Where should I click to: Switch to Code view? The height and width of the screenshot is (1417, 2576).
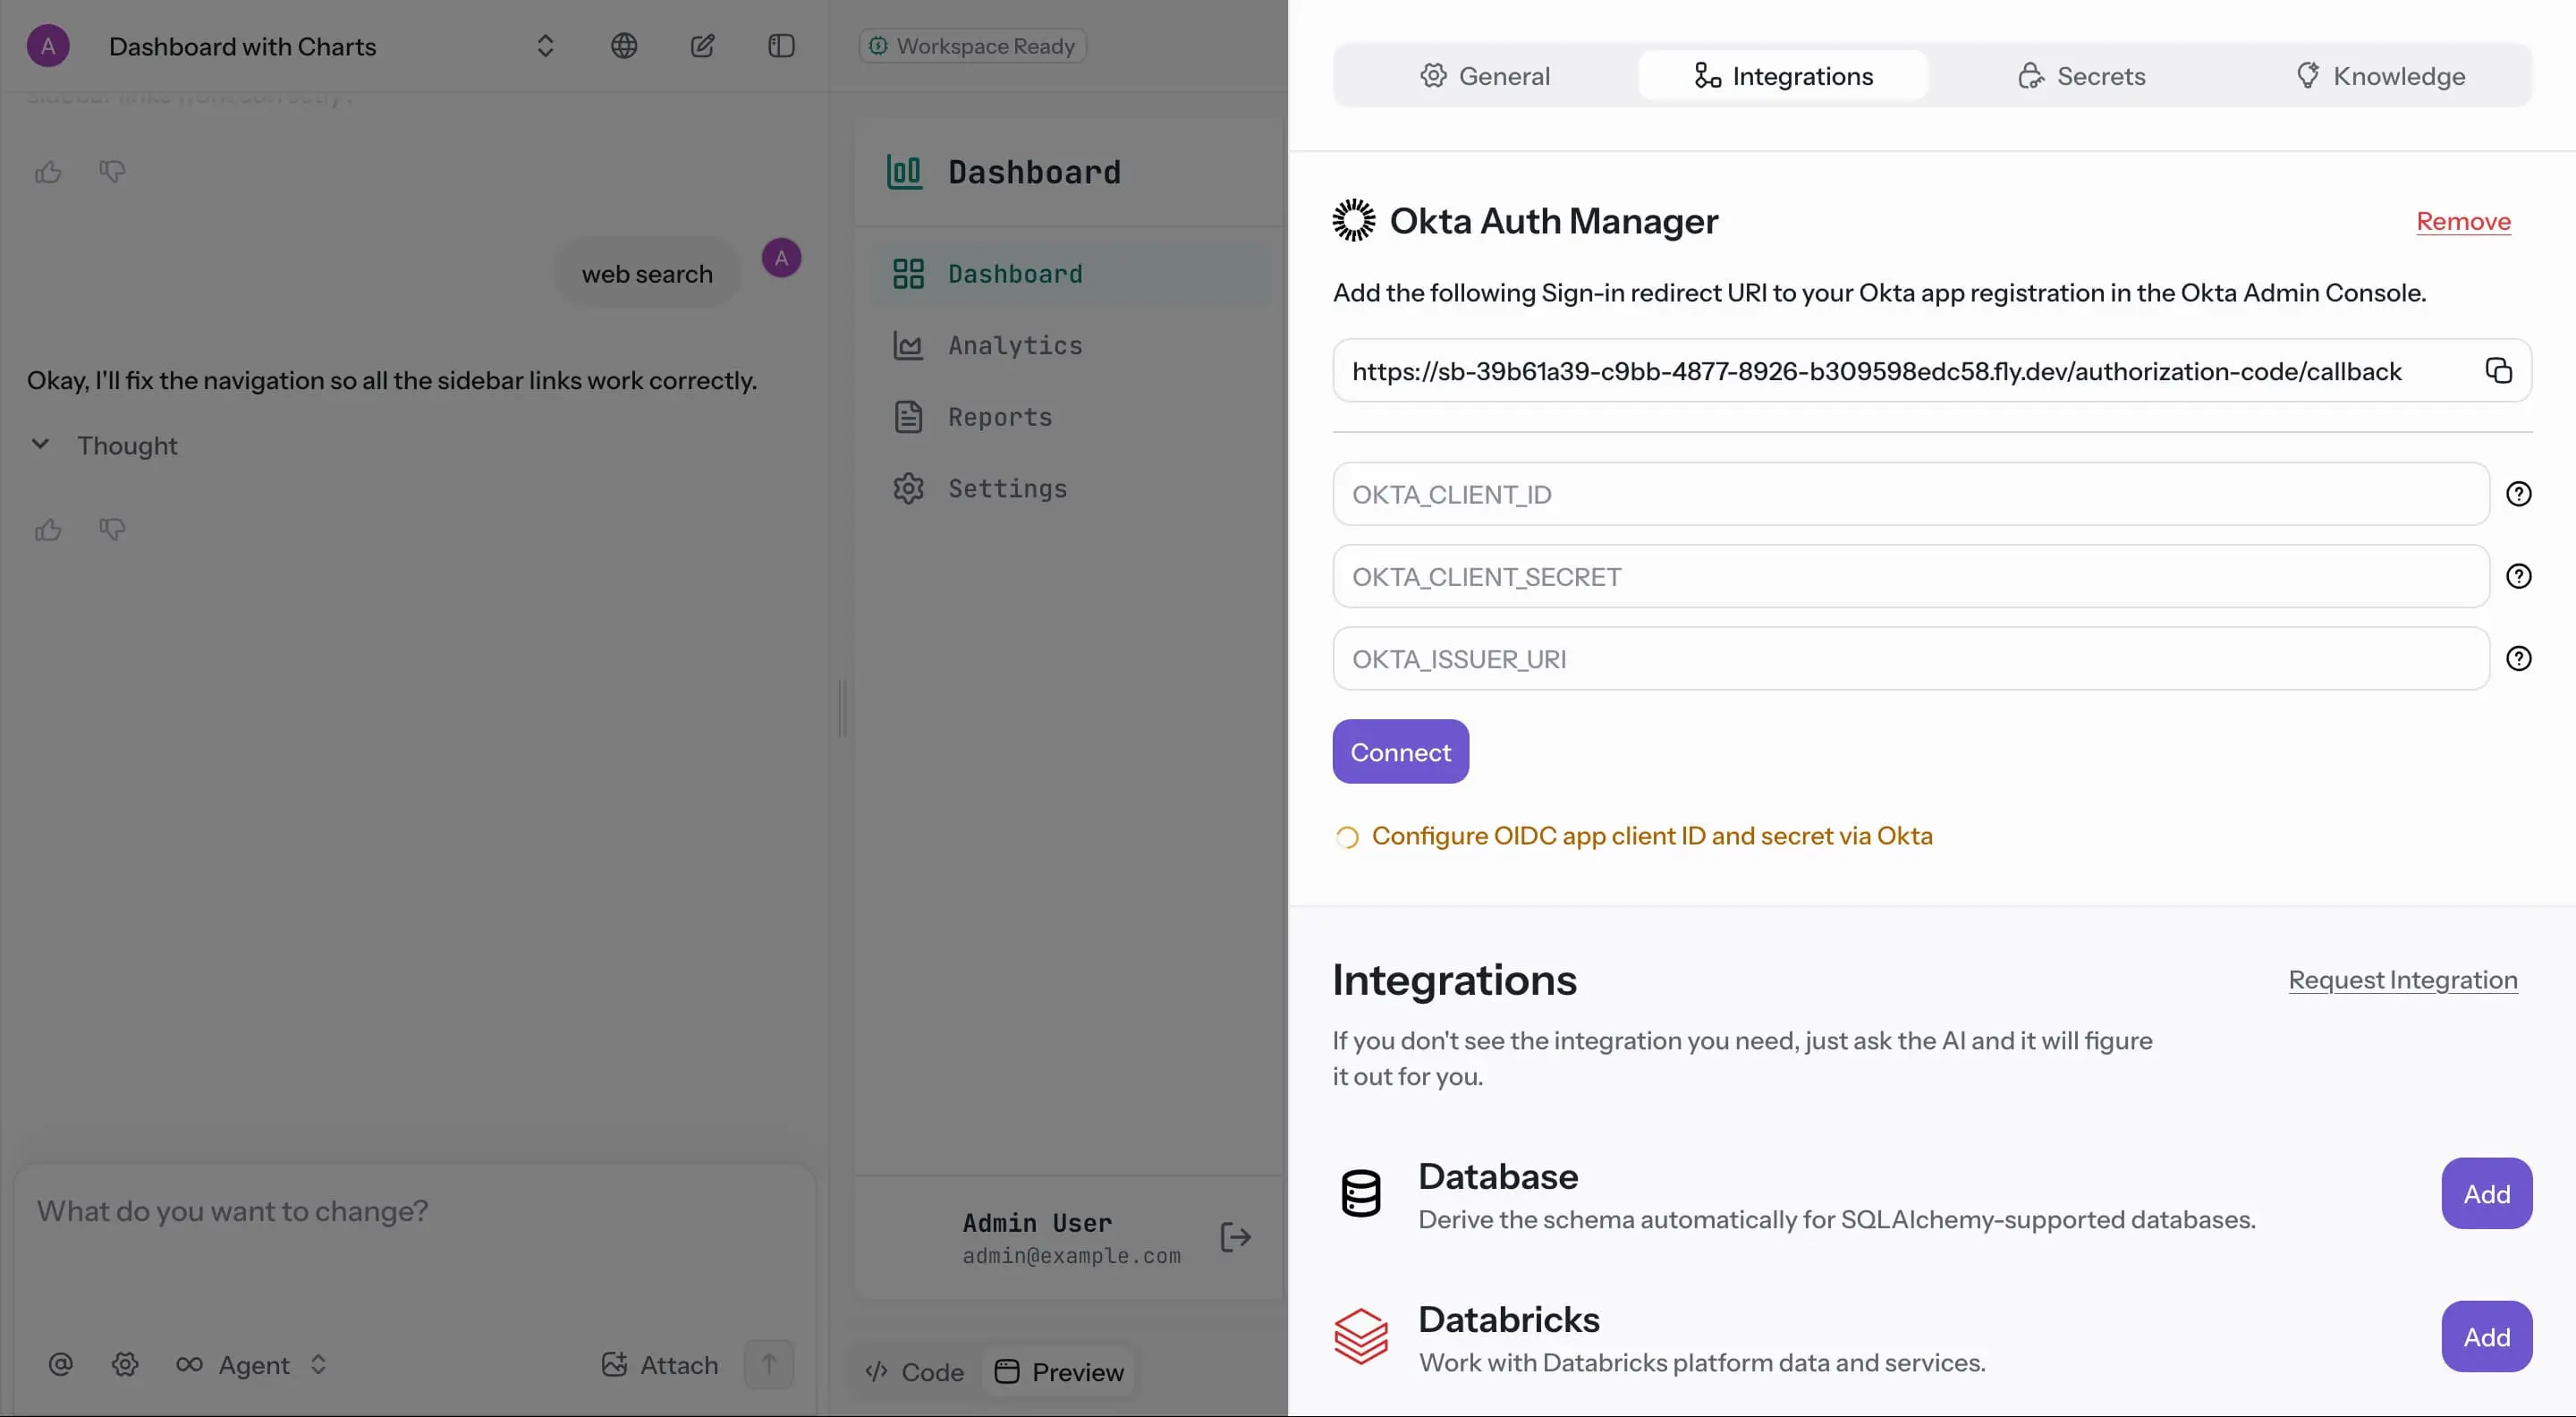[915, 1372]
